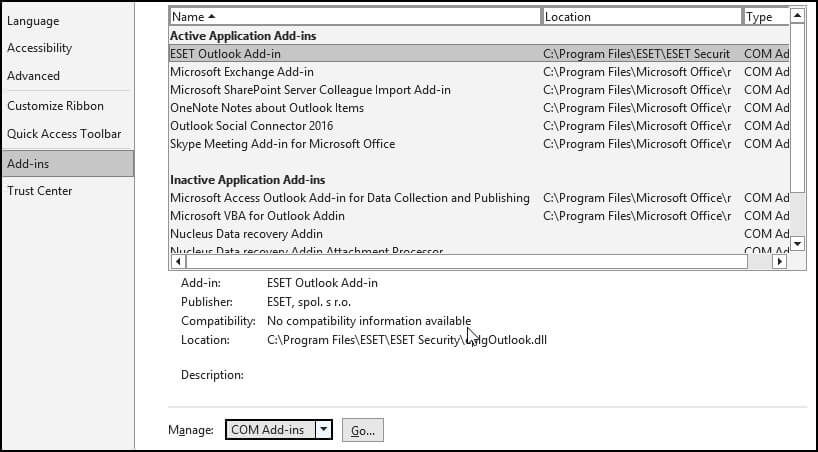Click the Type column header
The image size is (818, 452).
pyautogui.click(x=766, y=17)
